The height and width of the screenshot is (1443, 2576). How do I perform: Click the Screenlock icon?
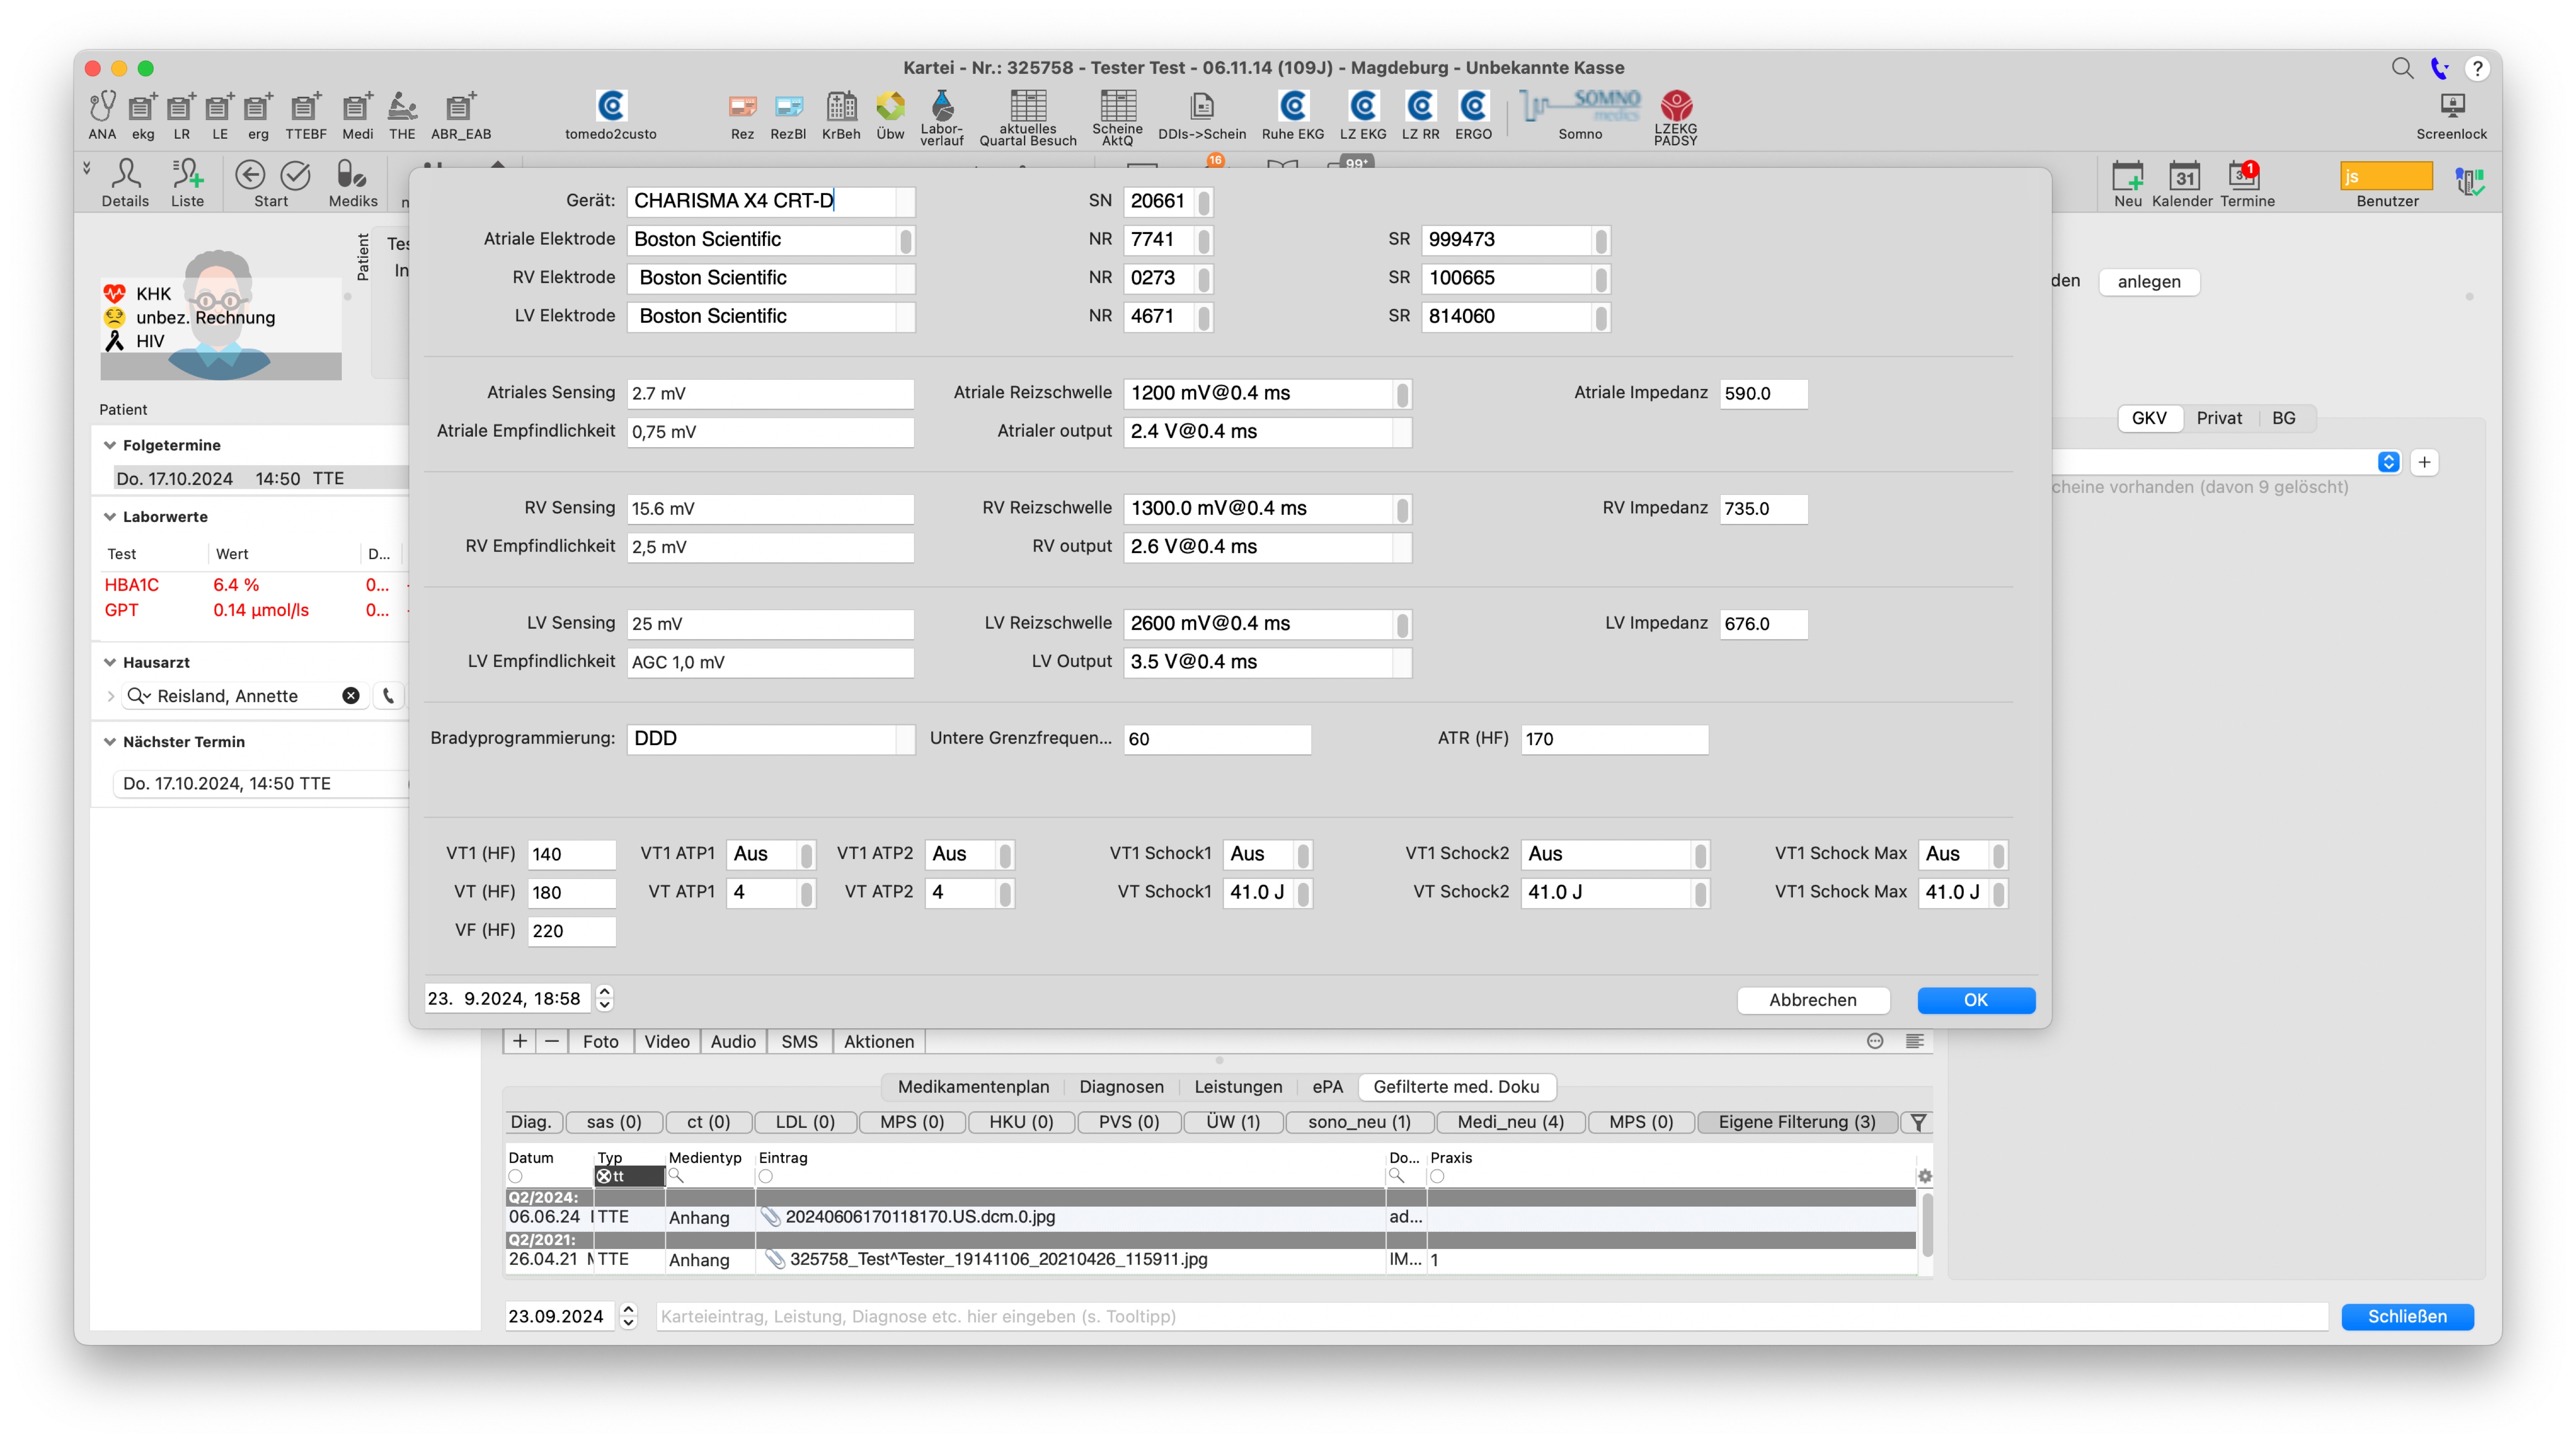tap(2452, 105)
